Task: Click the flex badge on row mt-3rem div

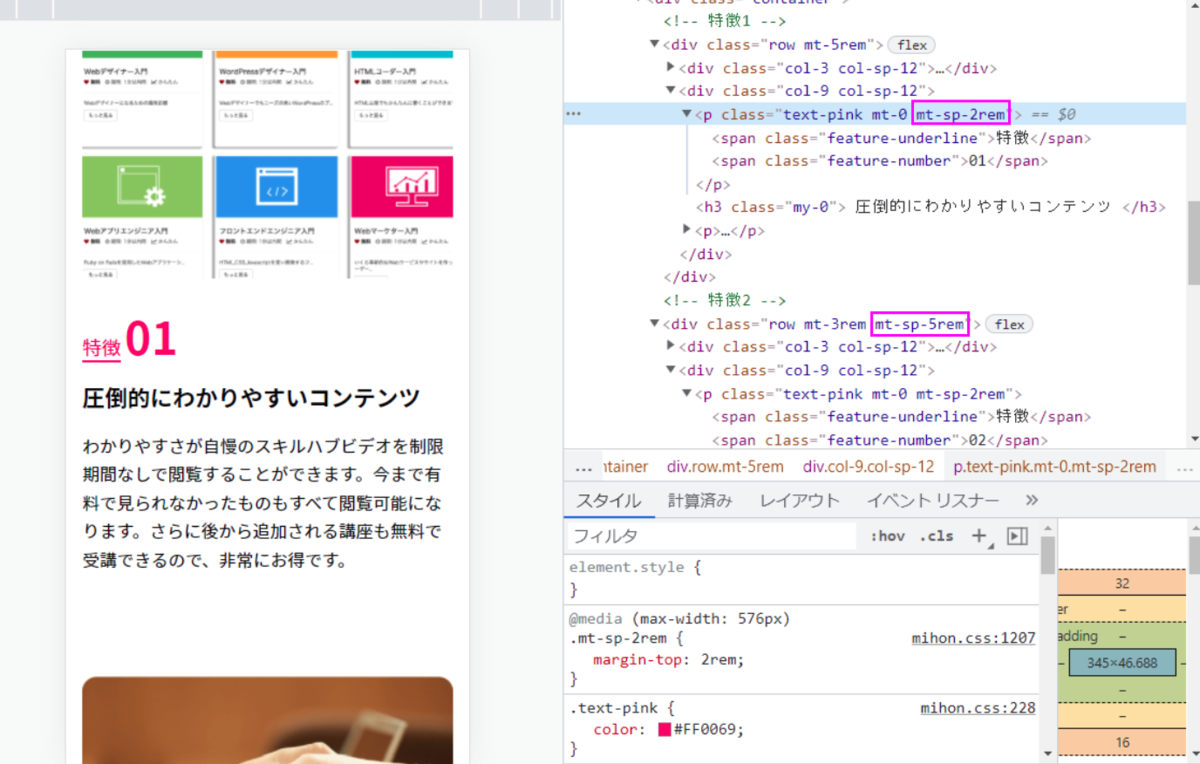Action: 1009,324
